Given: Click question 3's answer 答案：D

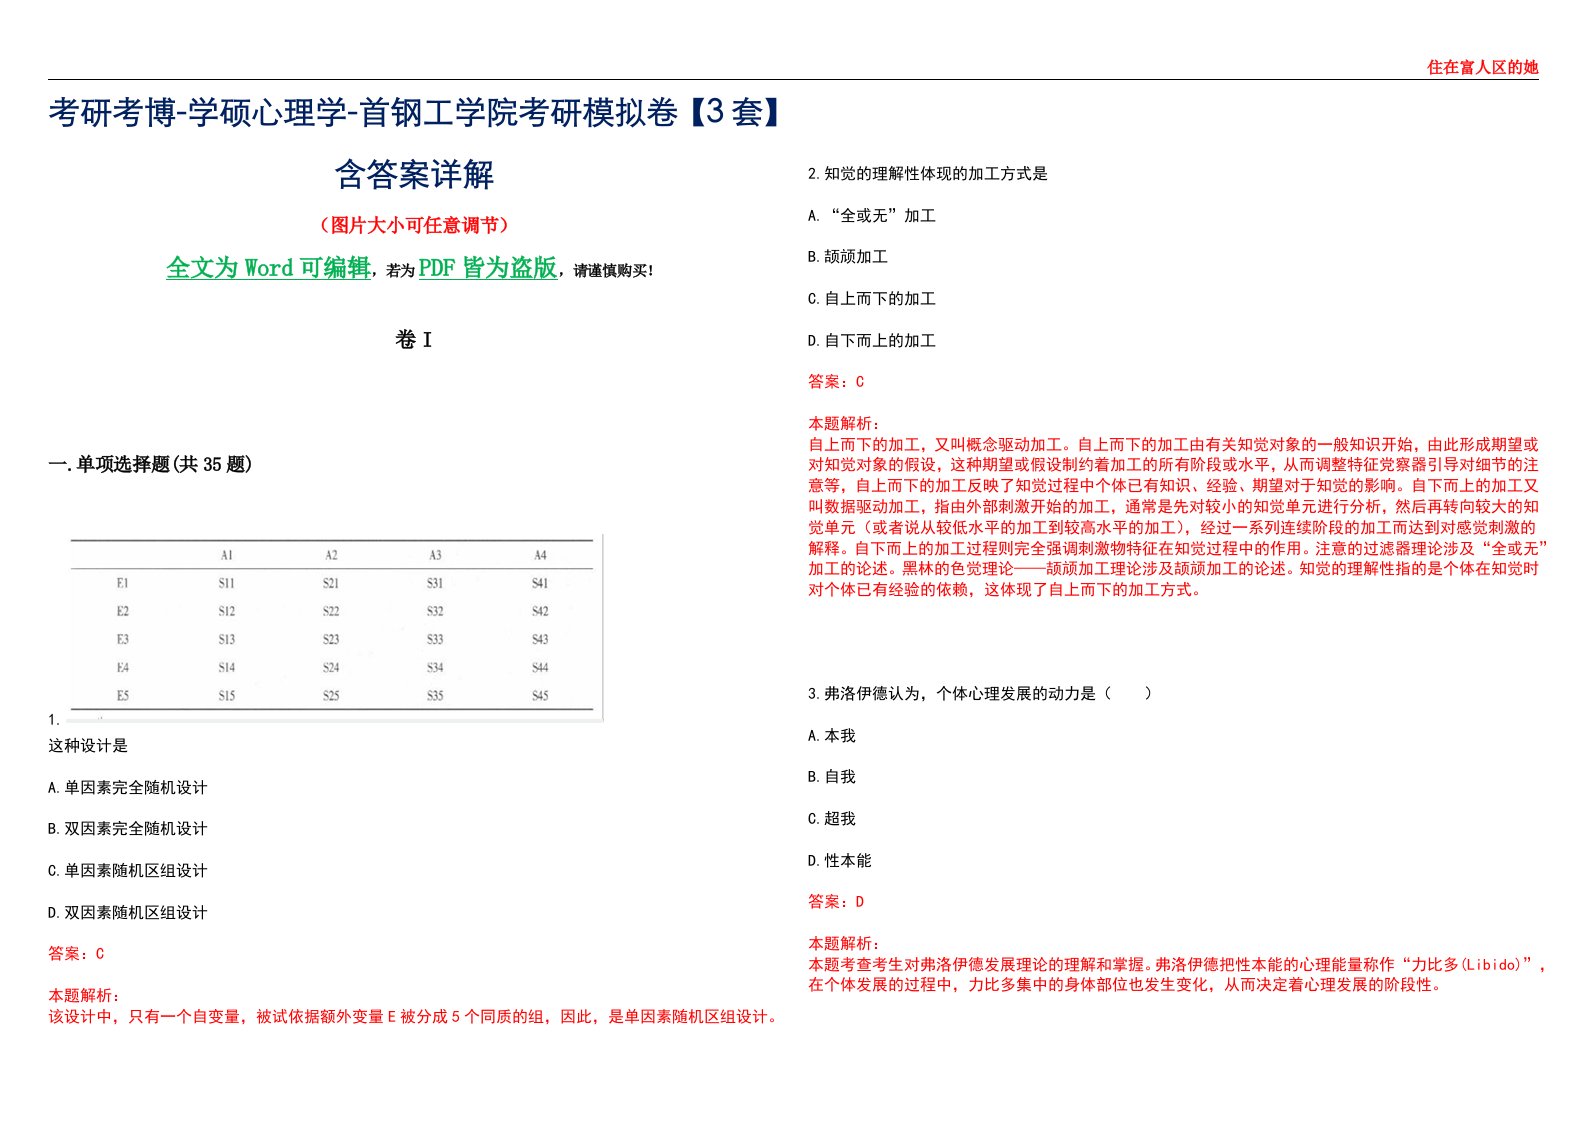Looking at the screenshot, I should [x=836, y=902].
